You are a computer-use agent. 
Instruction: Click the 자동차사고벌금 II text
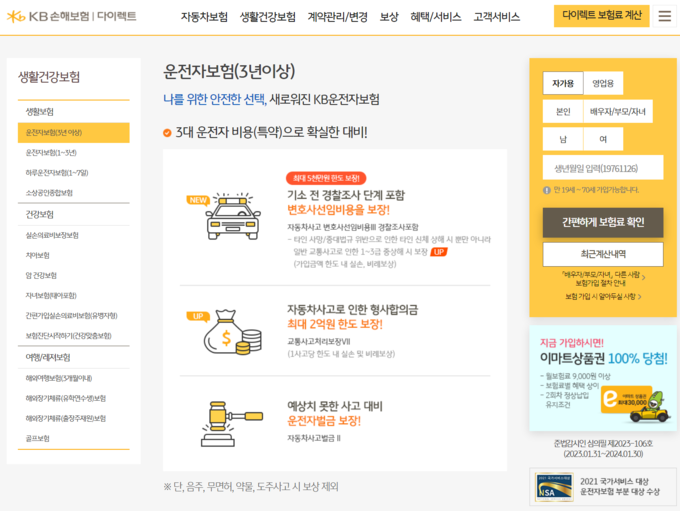[x=314, y=438]
